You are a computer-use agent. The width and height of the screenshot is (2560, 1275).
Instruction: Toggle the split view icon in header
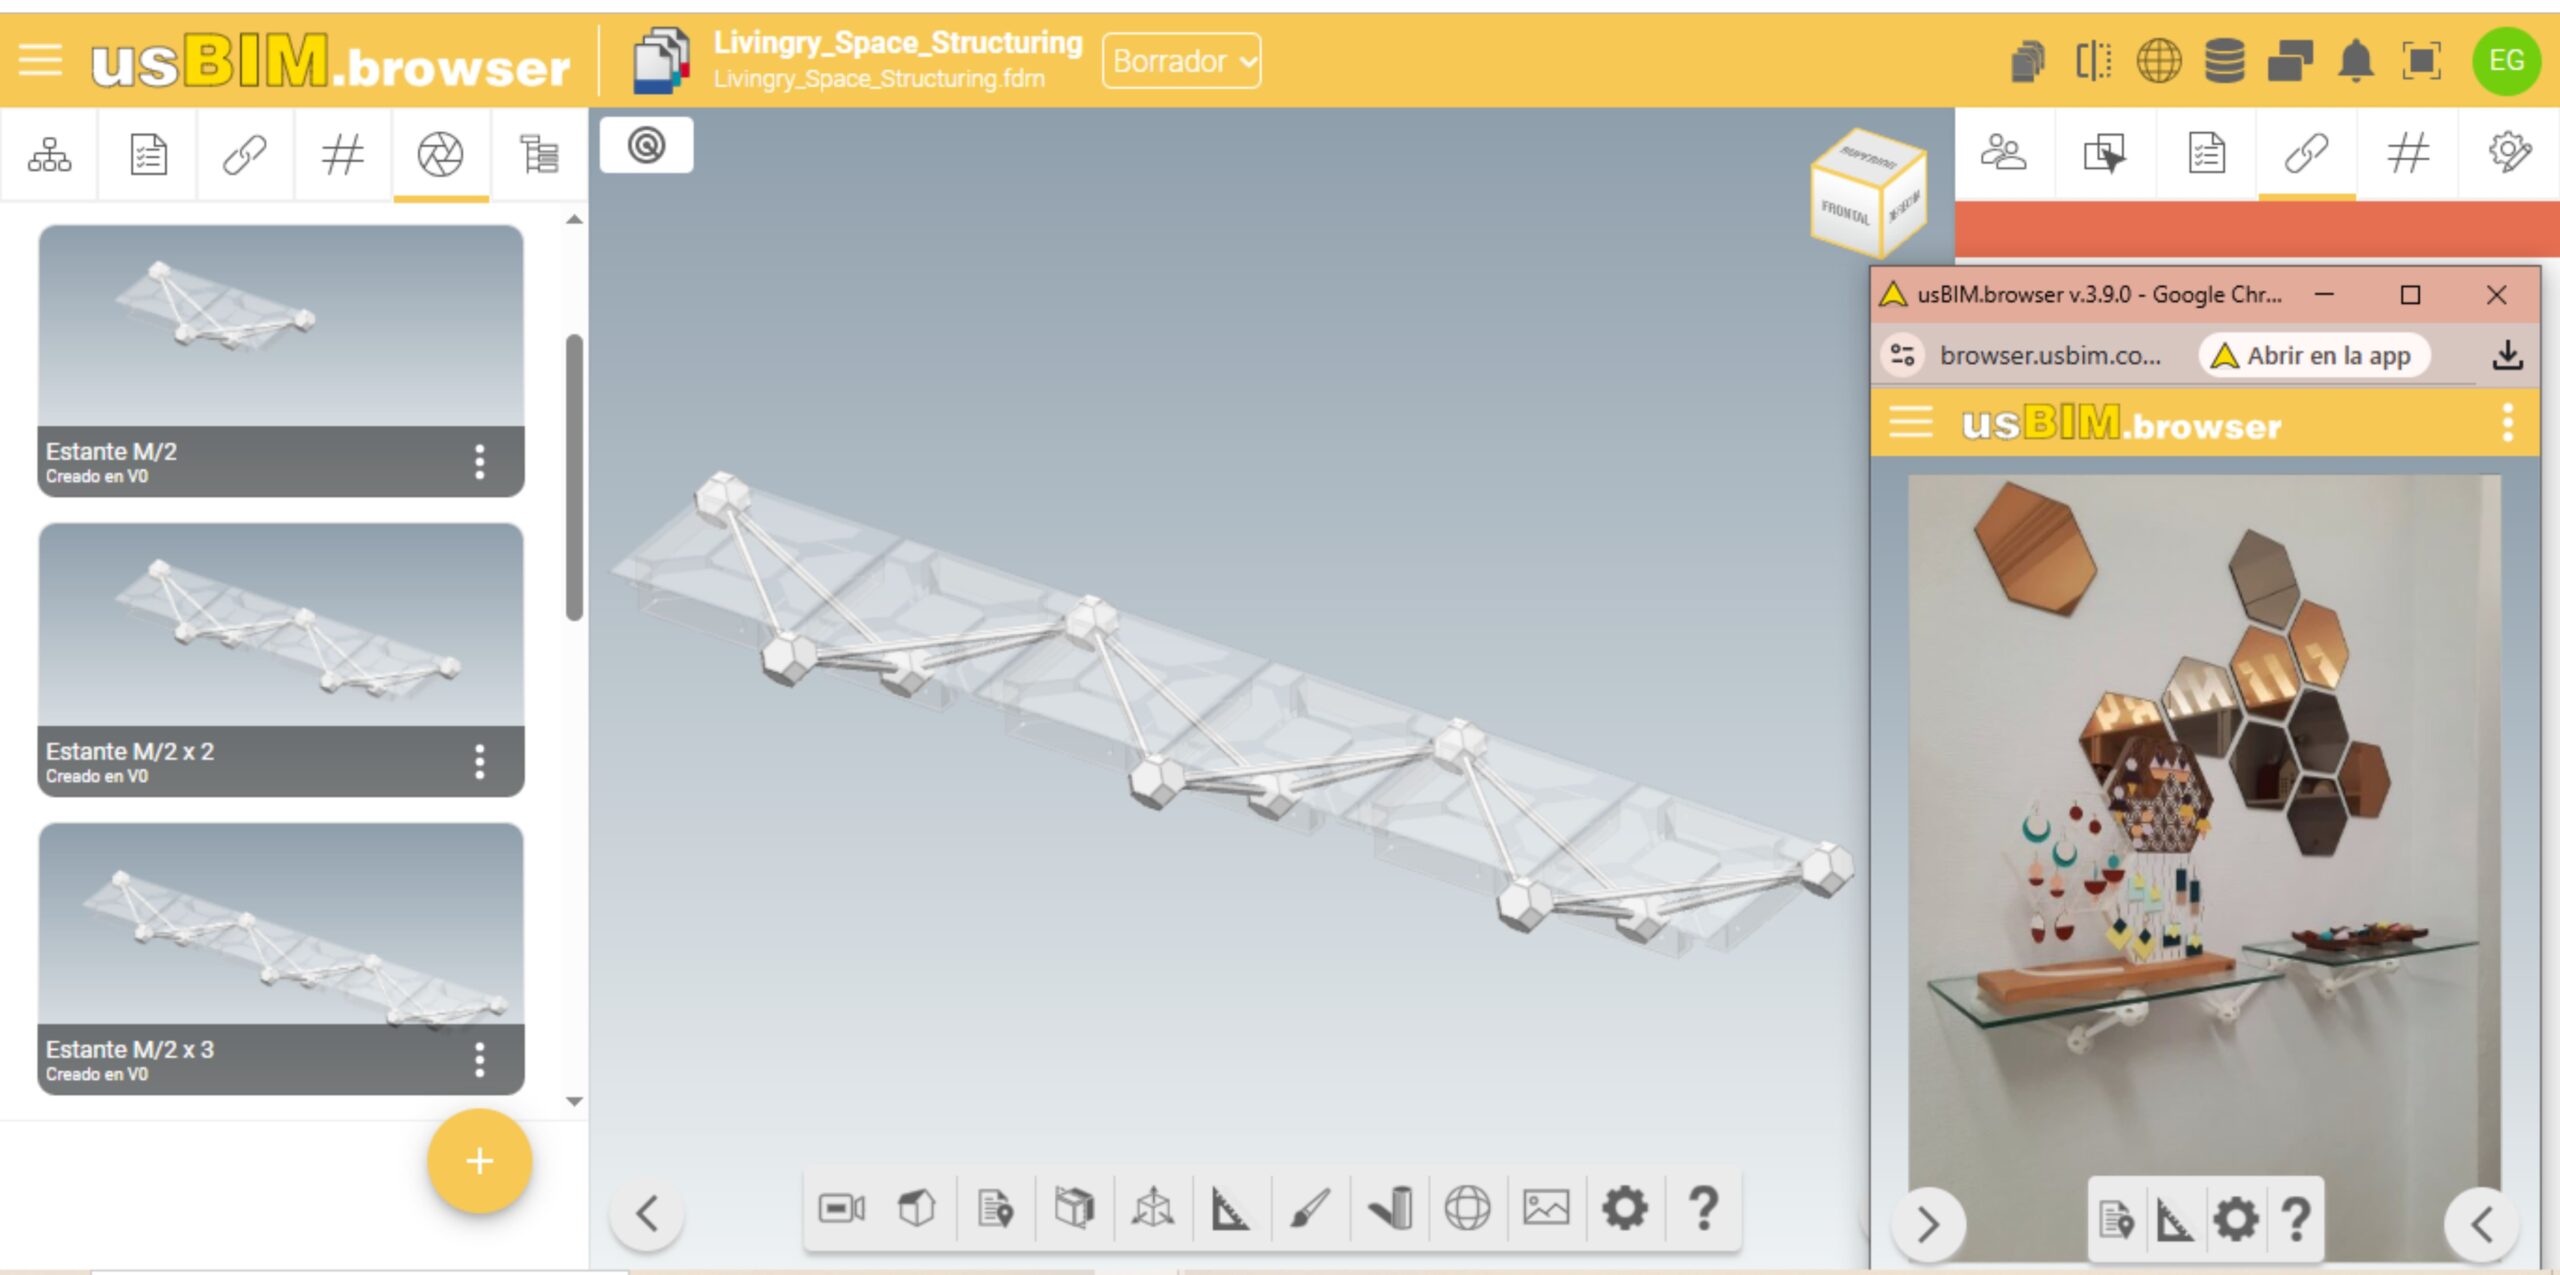pos(2093,62)
